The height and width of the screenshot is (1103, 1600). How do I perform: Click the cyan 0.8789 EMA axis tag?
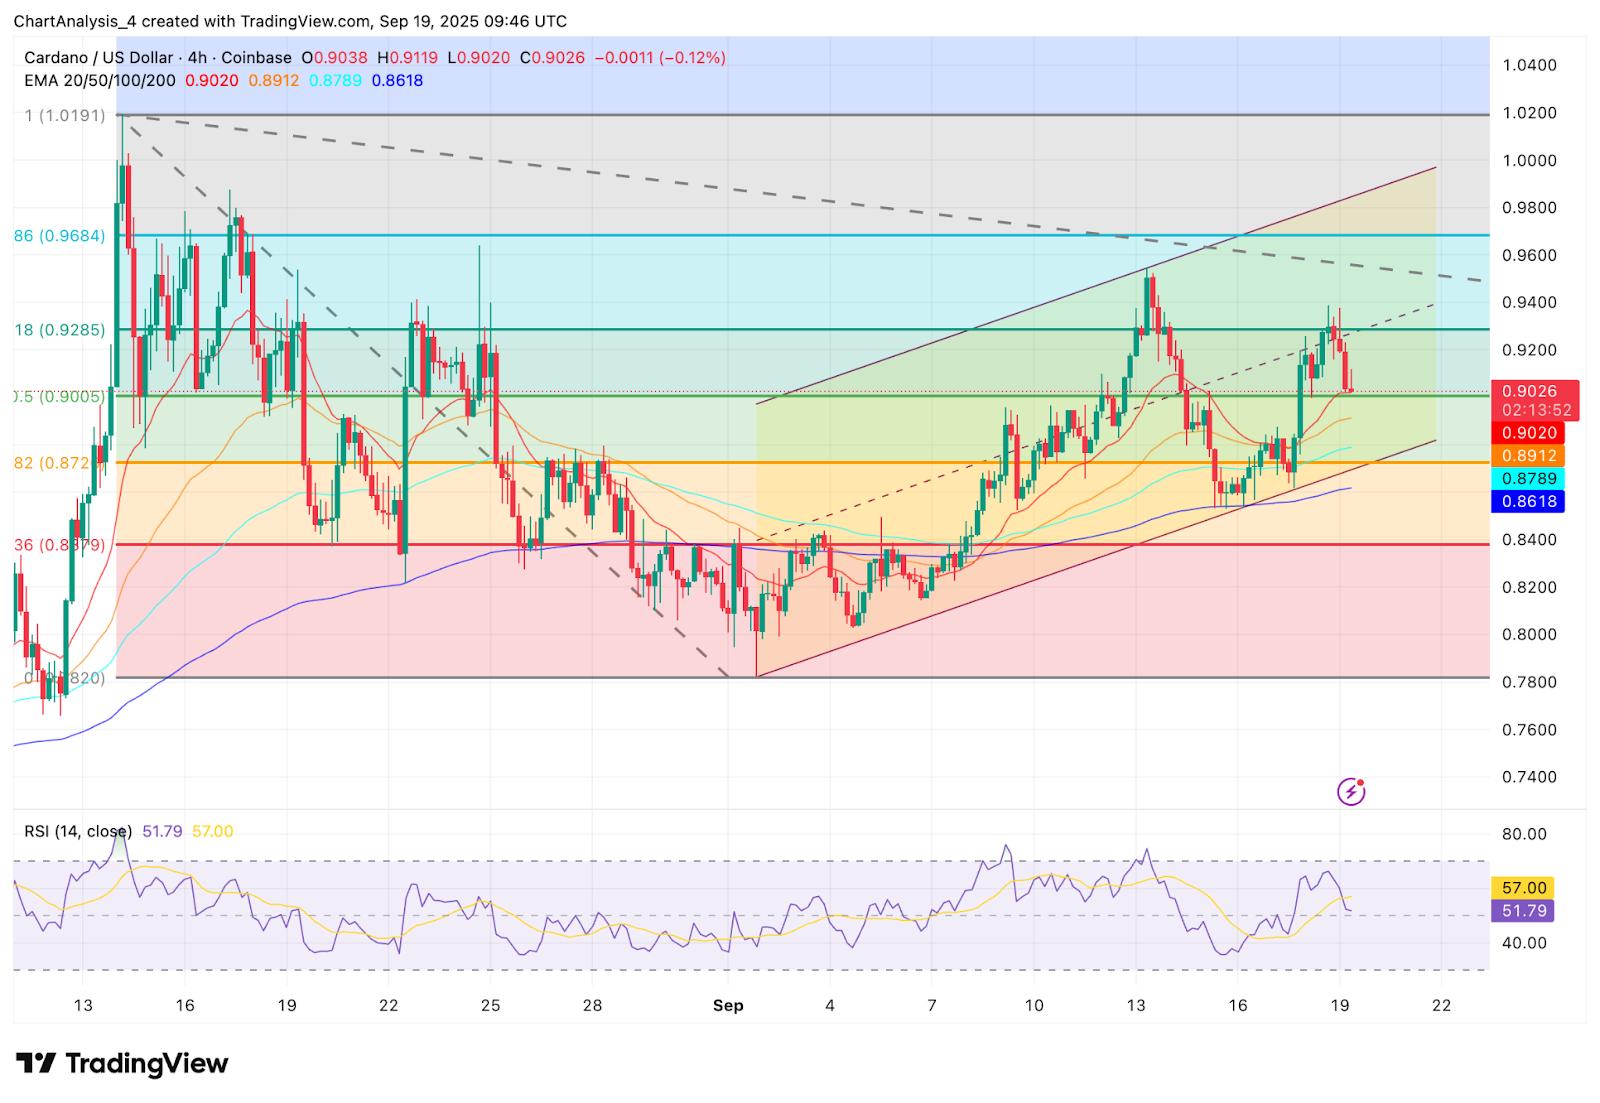pyautogui.click(x=1524, y=479)
